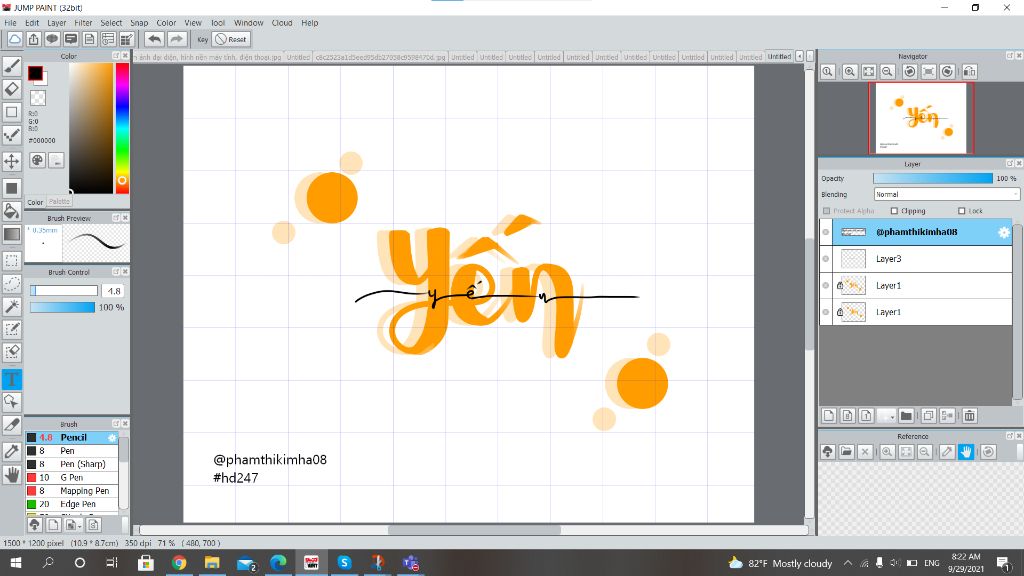Viewport: 1024px width, 576px height.
Task: Click the layer Opacity slider
Action: [933, 178]
